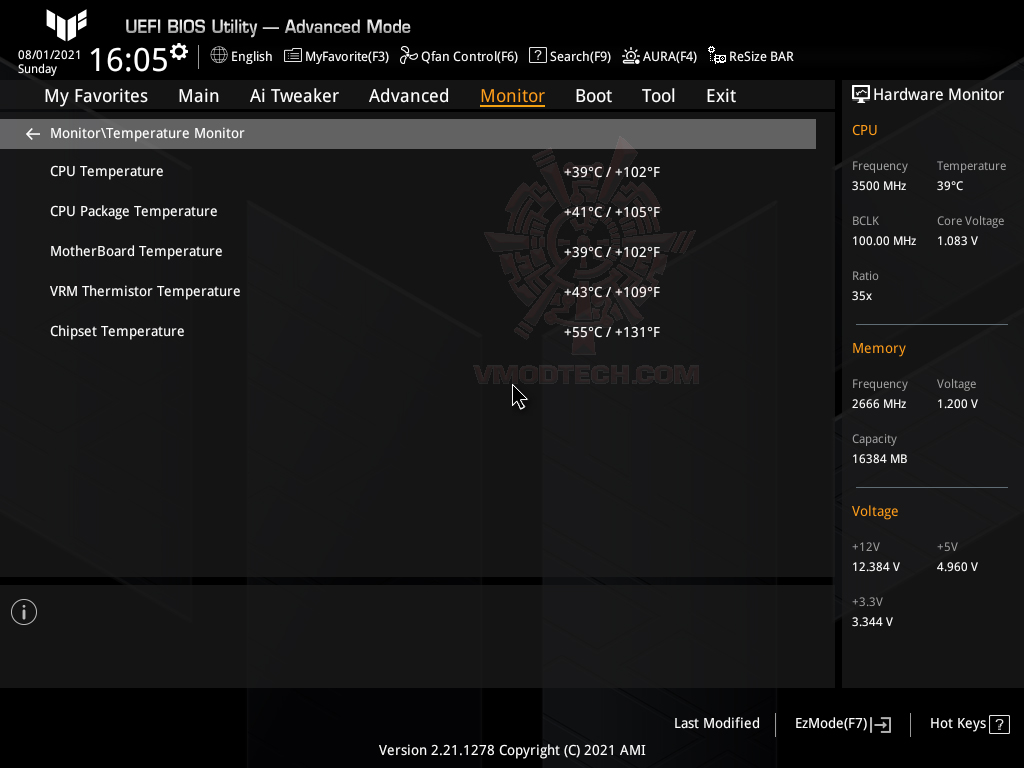Click the AURA lighting icon

[630, 56]
